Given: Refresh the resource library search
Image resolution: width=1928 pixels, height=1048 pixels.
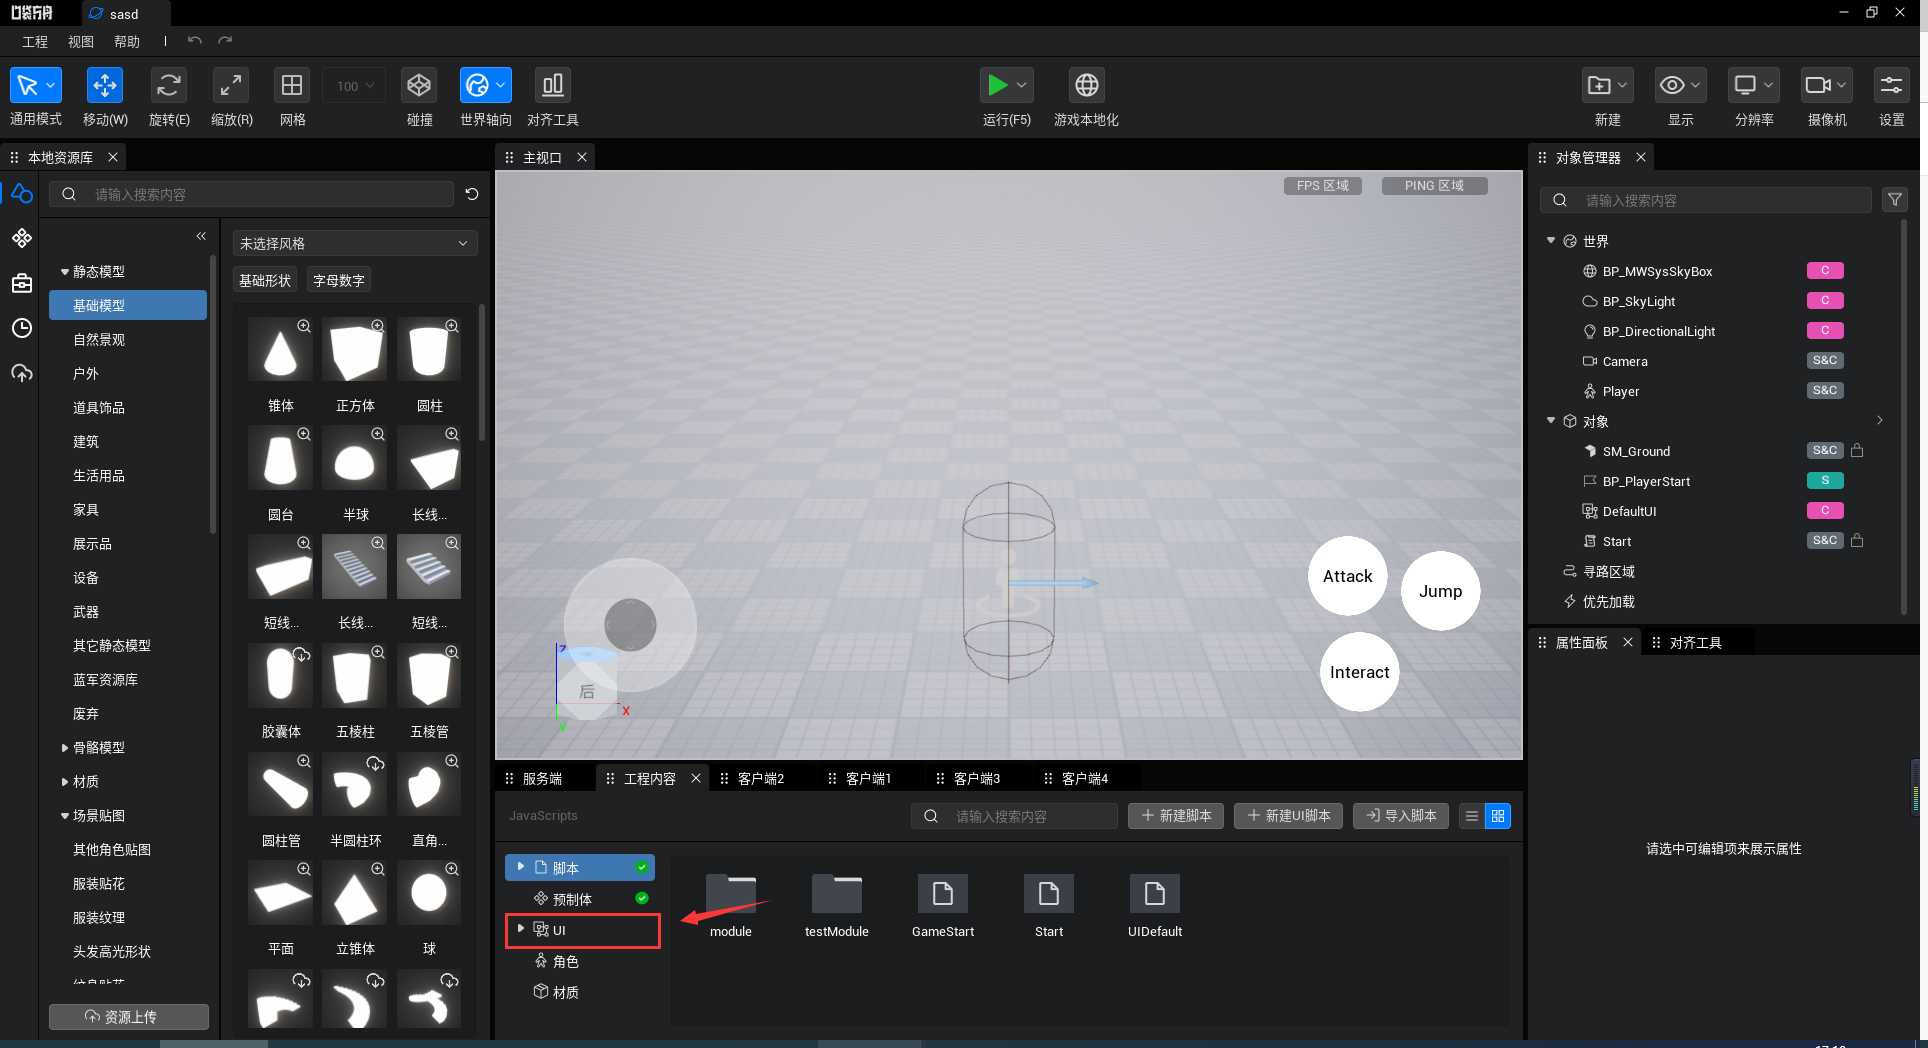Looking at the screenshot, I should pos(472,194).
